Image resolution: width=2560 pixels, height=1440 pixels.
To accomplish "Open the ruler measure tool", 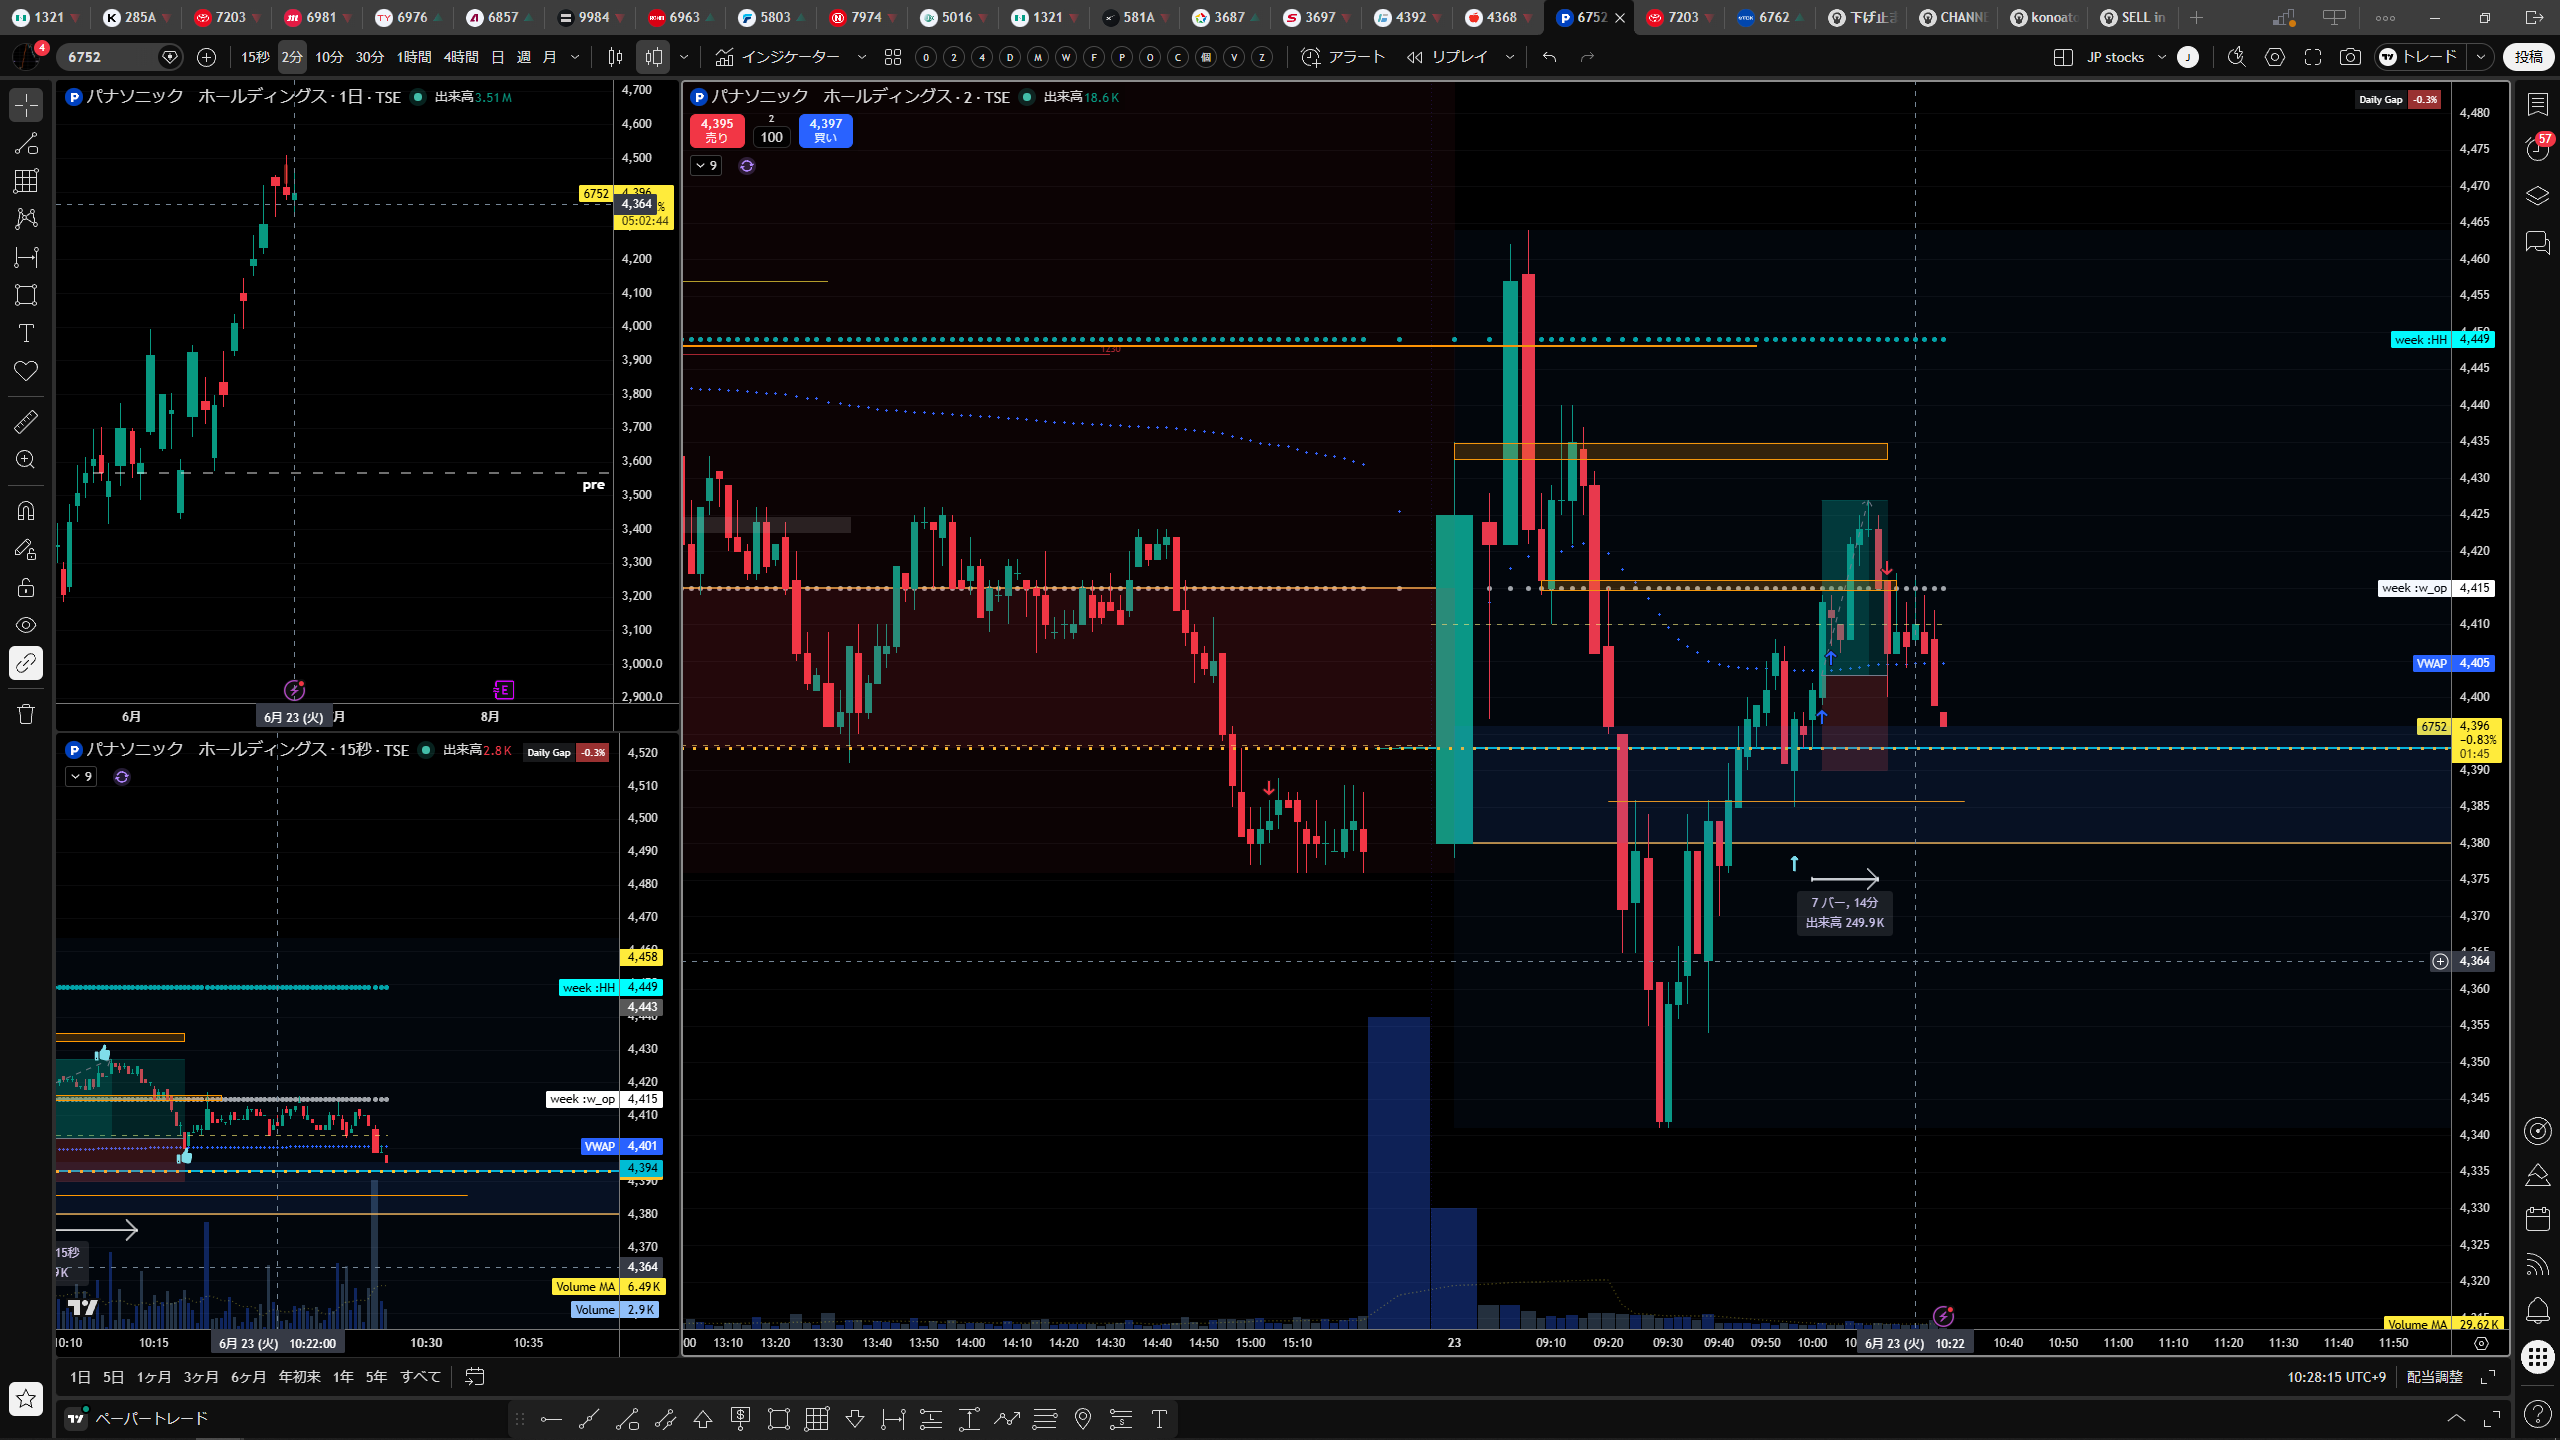I will (26, 422).
